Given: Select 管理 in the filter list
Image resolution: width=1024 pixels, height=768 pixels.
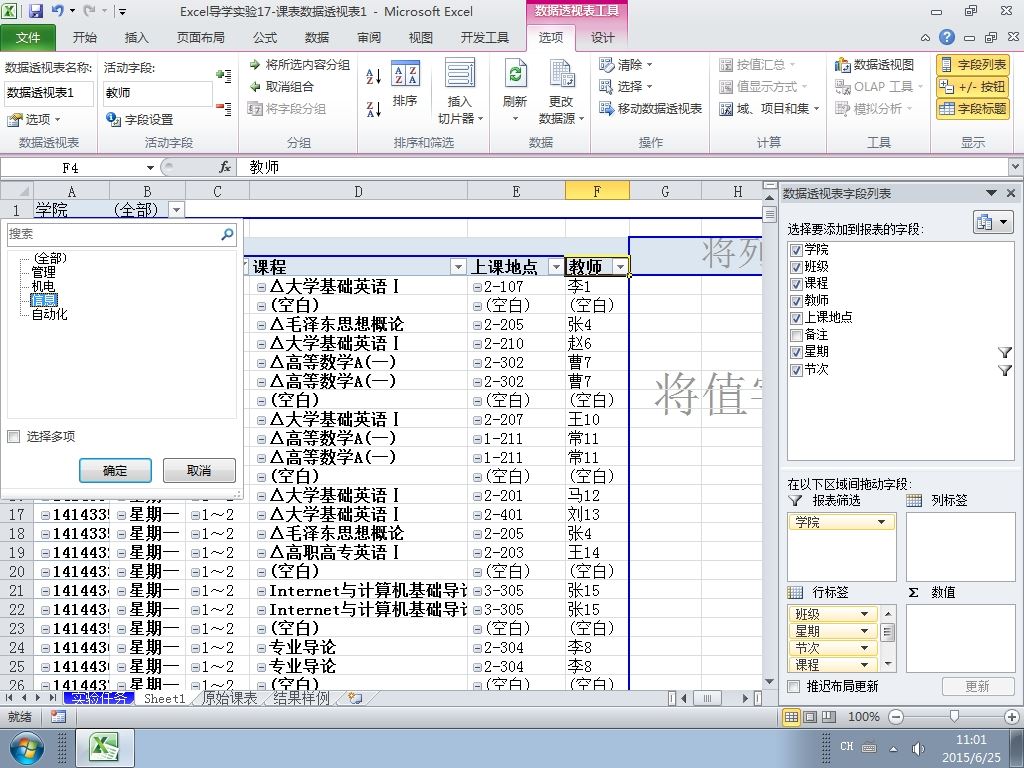Looking at the screenshot, I should 44,272.
